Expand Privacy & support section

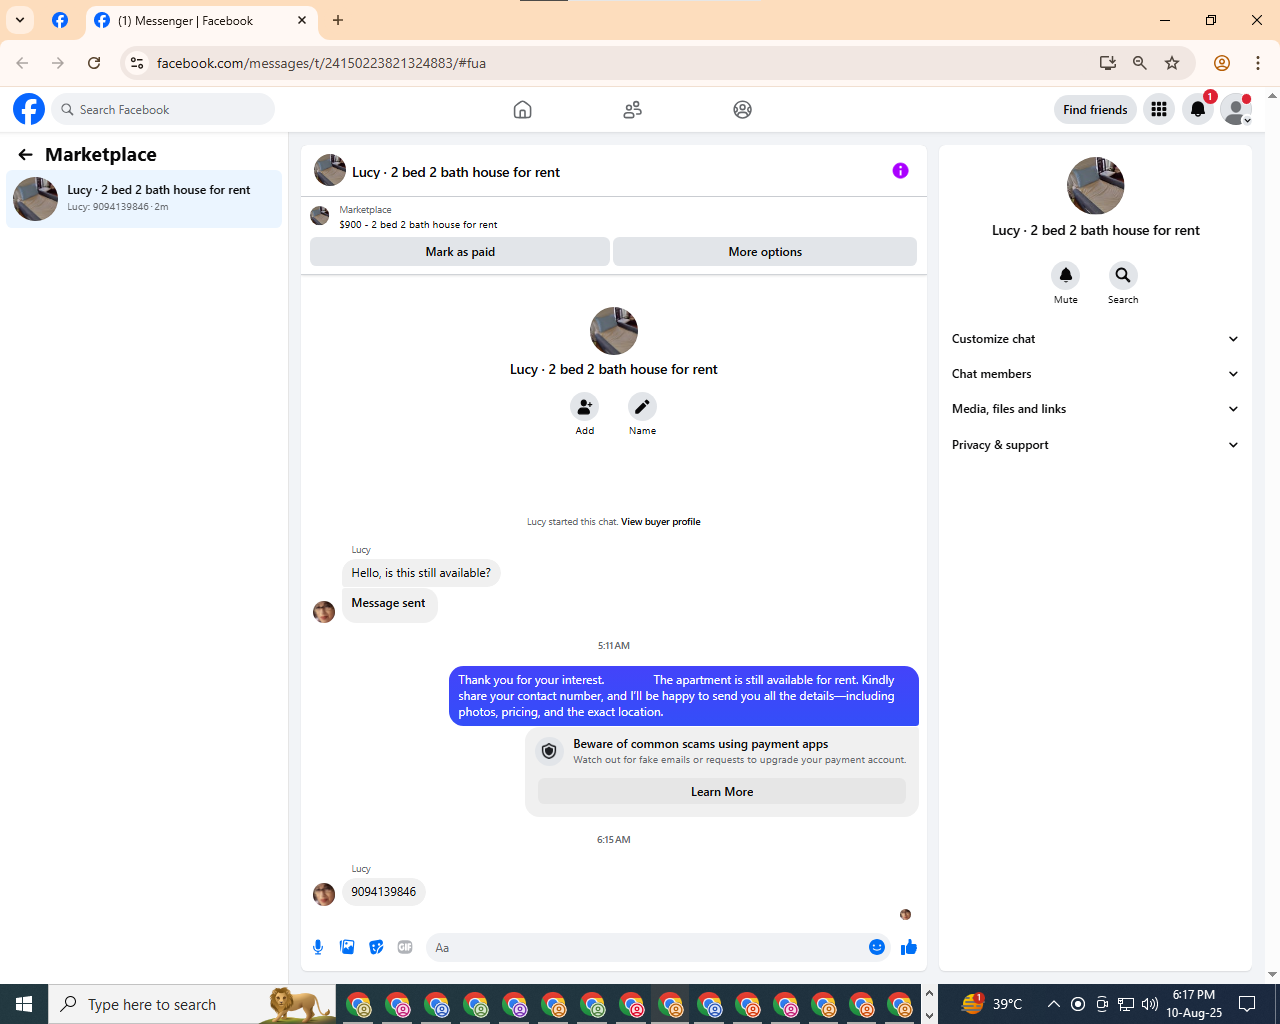coord(1095,445)
